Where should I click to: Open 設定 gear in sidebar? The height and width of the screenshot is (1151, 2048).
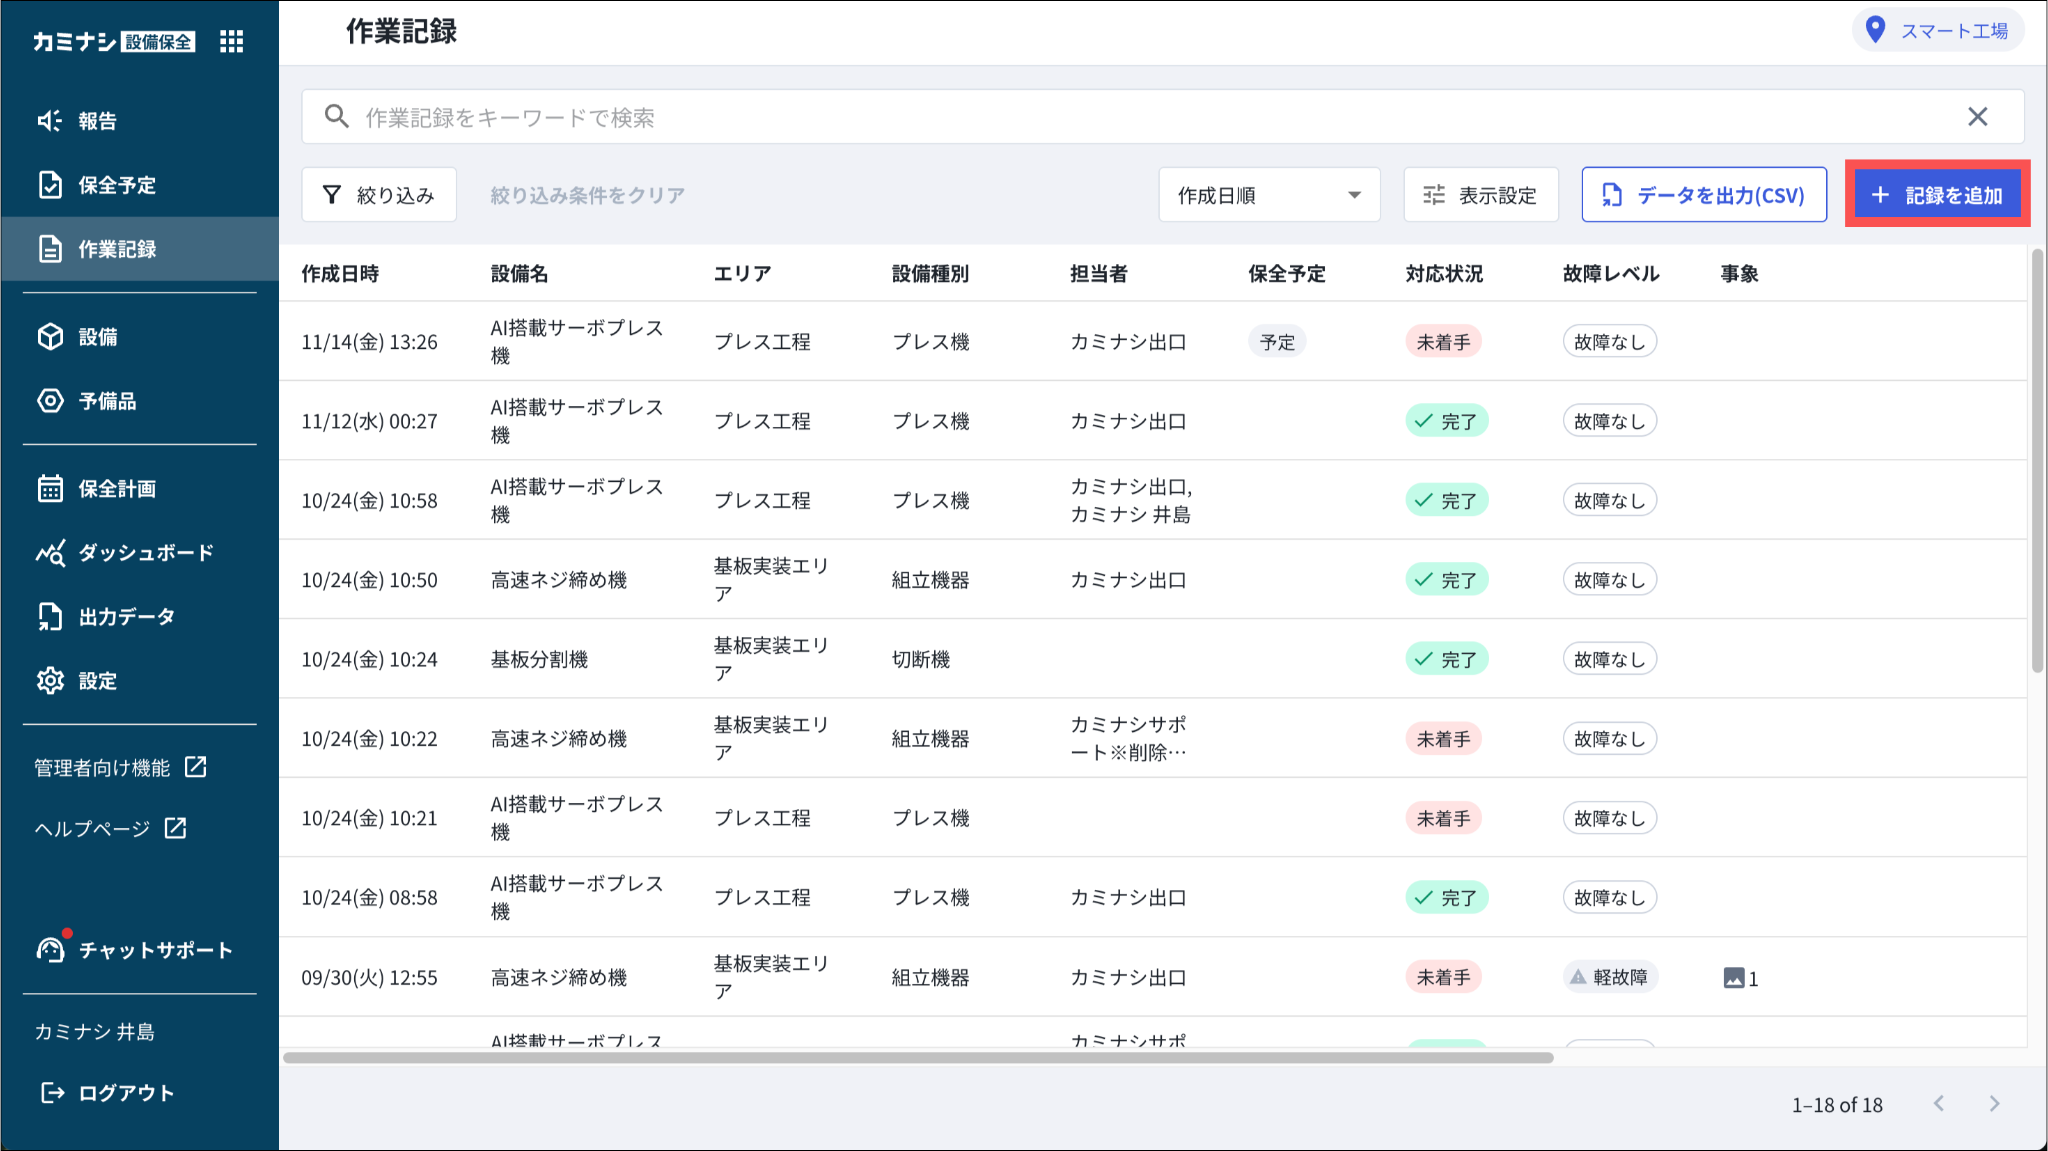coord(50,681)
